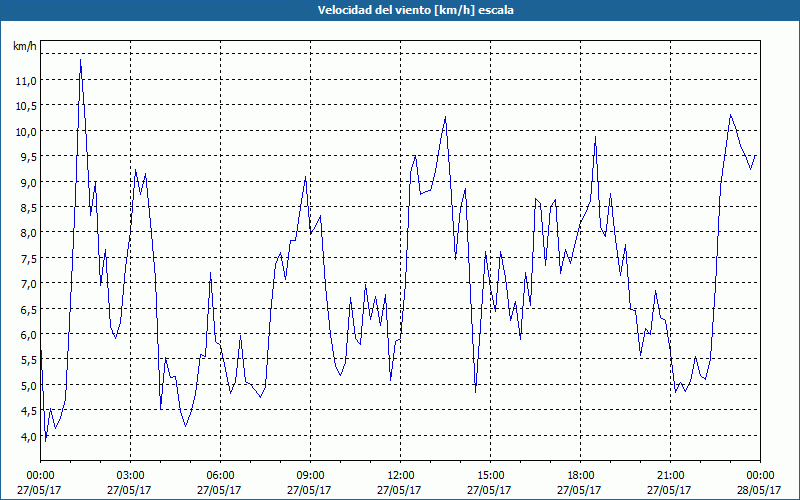The width and height of the screenshot is (800, 500).
Task: Click the "27/05/17" date under 03:00
Action: (x=129, y=490)
